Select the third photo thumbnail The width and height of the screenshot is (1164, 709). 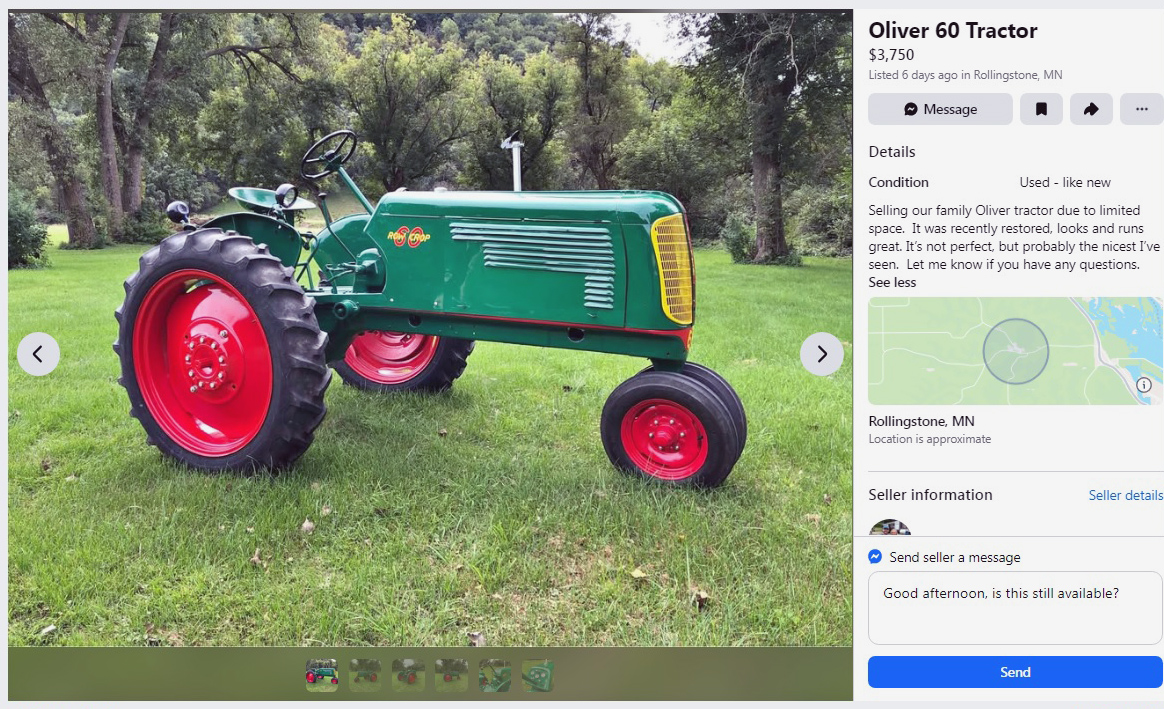pos(408,675)
